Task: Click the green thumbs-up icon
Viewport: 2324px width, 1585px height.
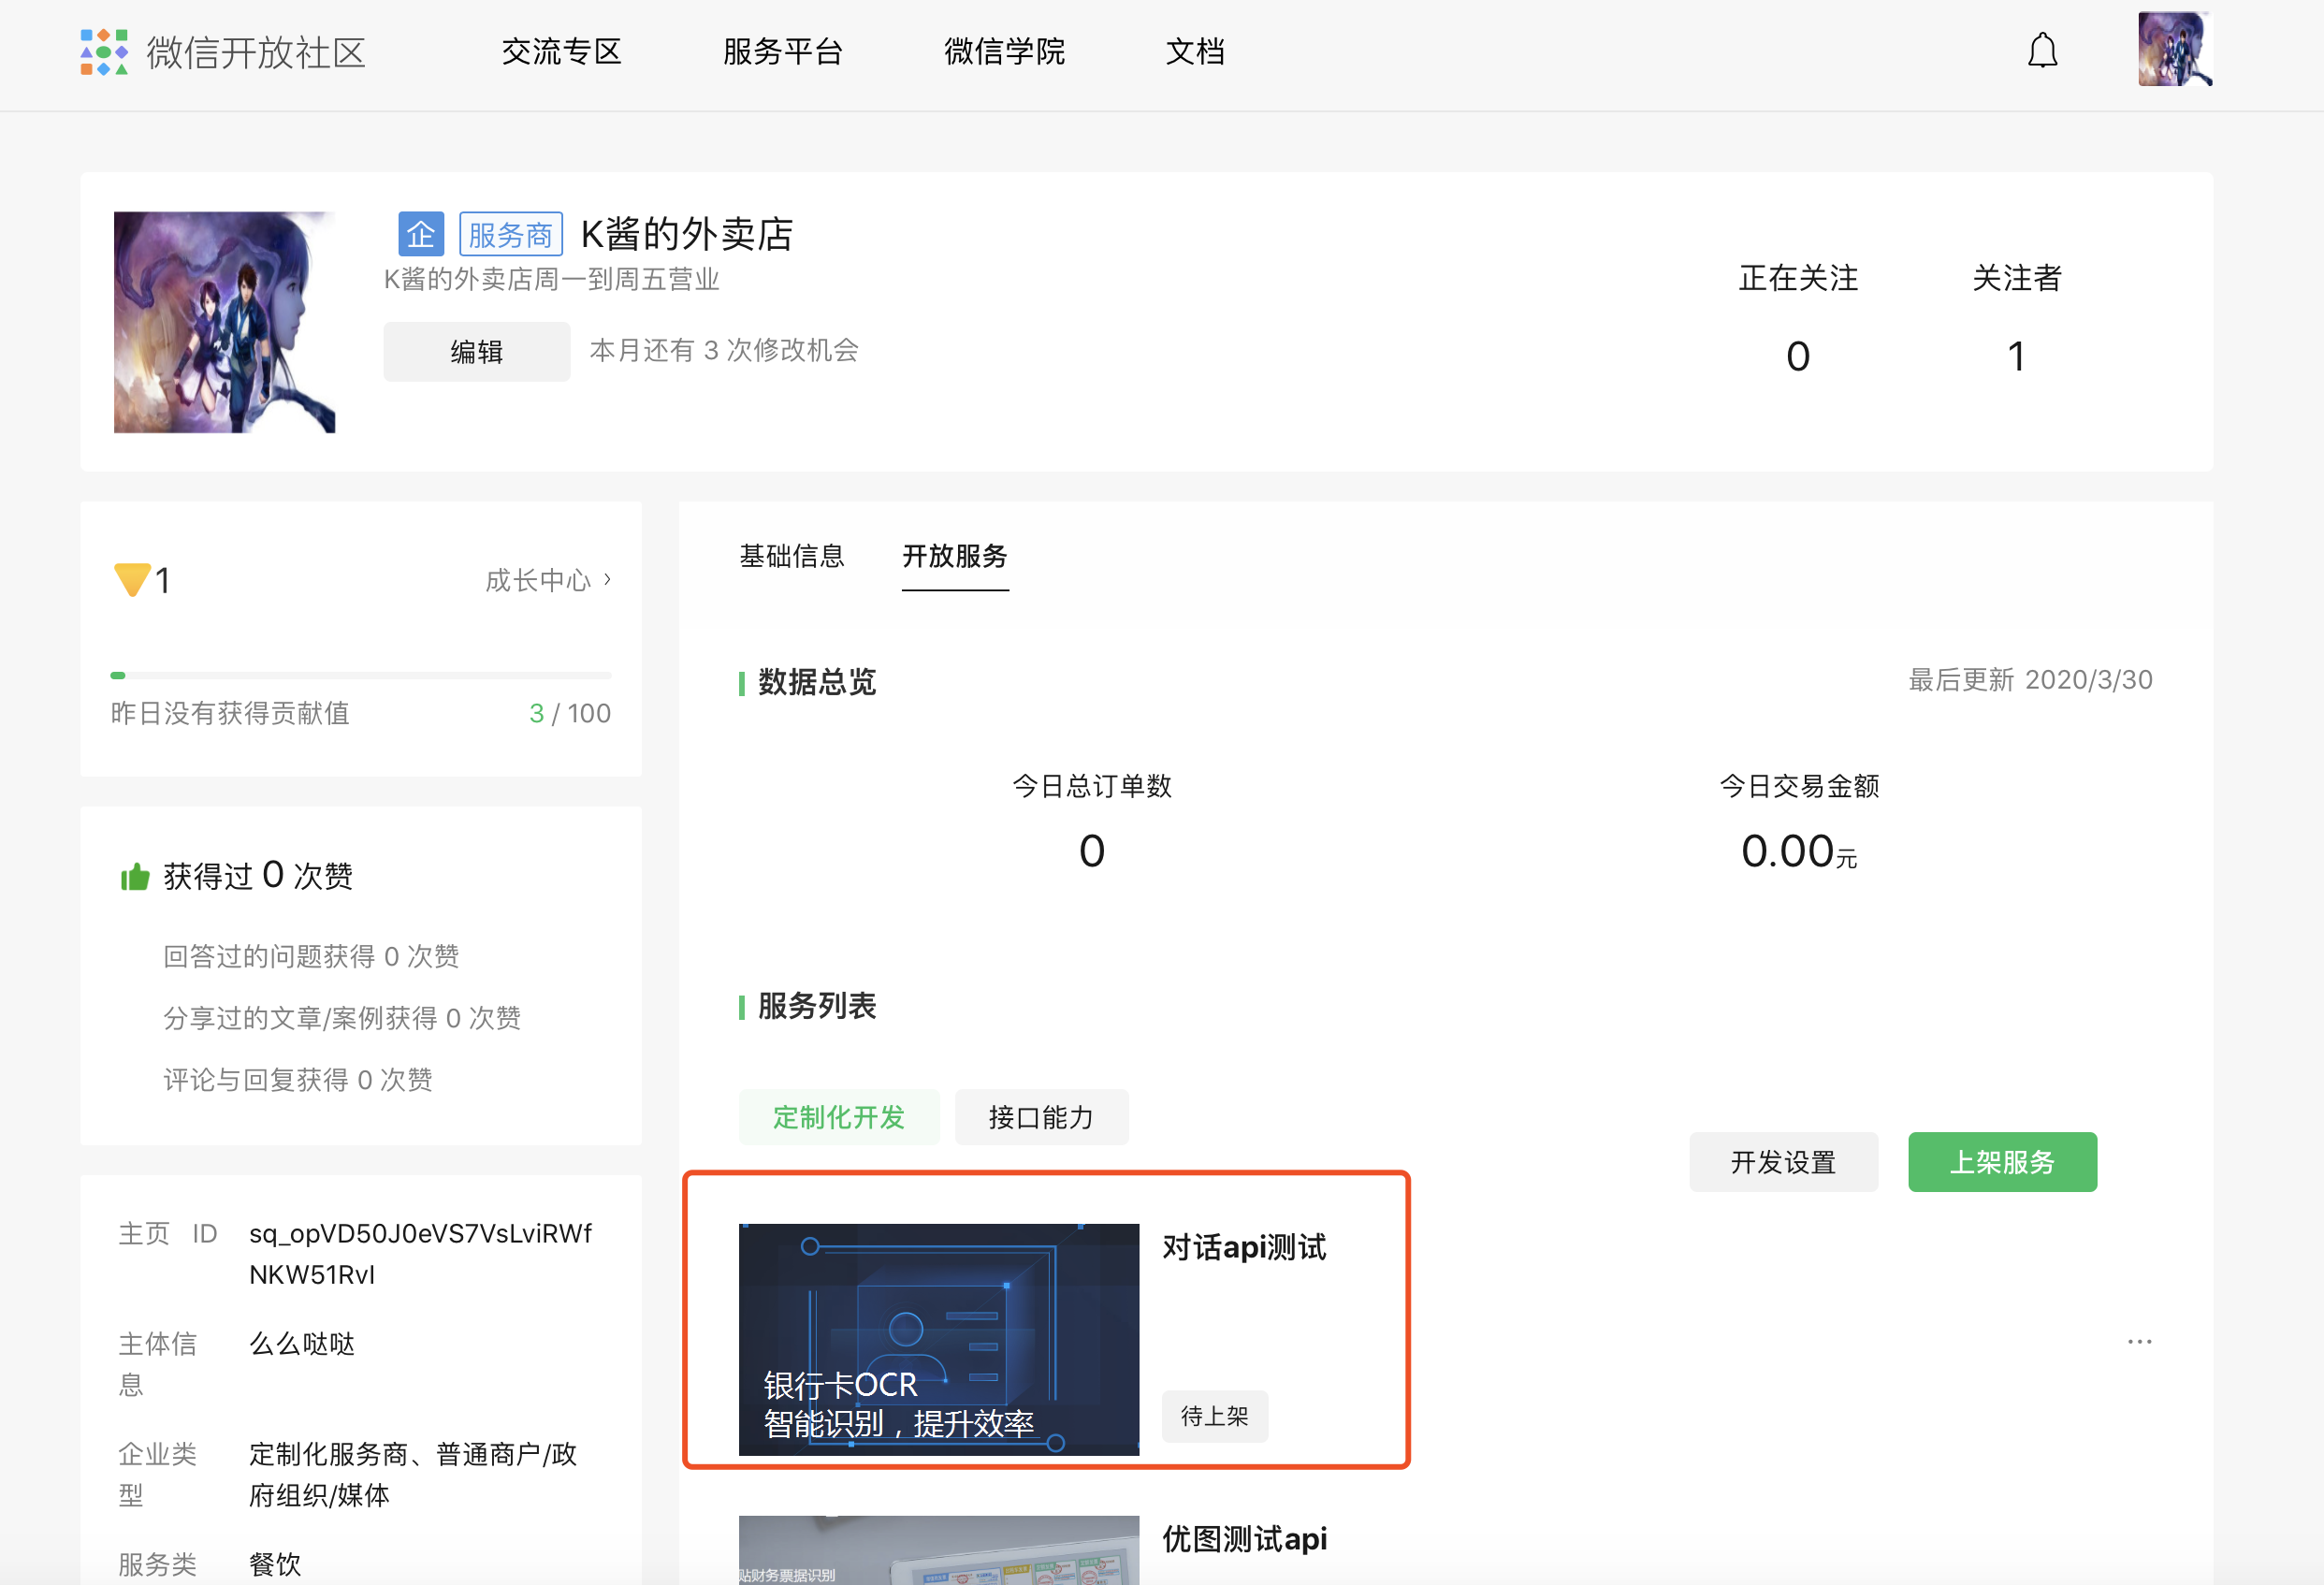Action: [x=135, y=877]
